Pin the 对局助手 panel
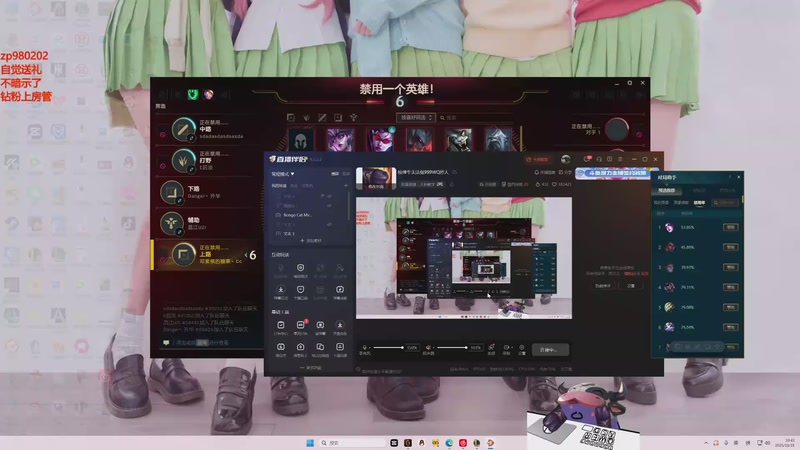 coord(729,177)
